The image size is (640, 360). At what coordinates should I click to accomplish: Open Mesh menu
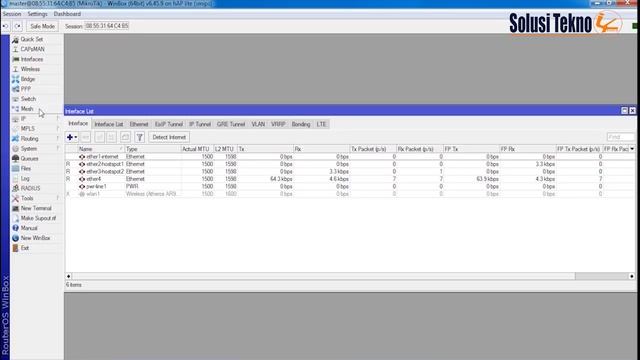[27, 109]
